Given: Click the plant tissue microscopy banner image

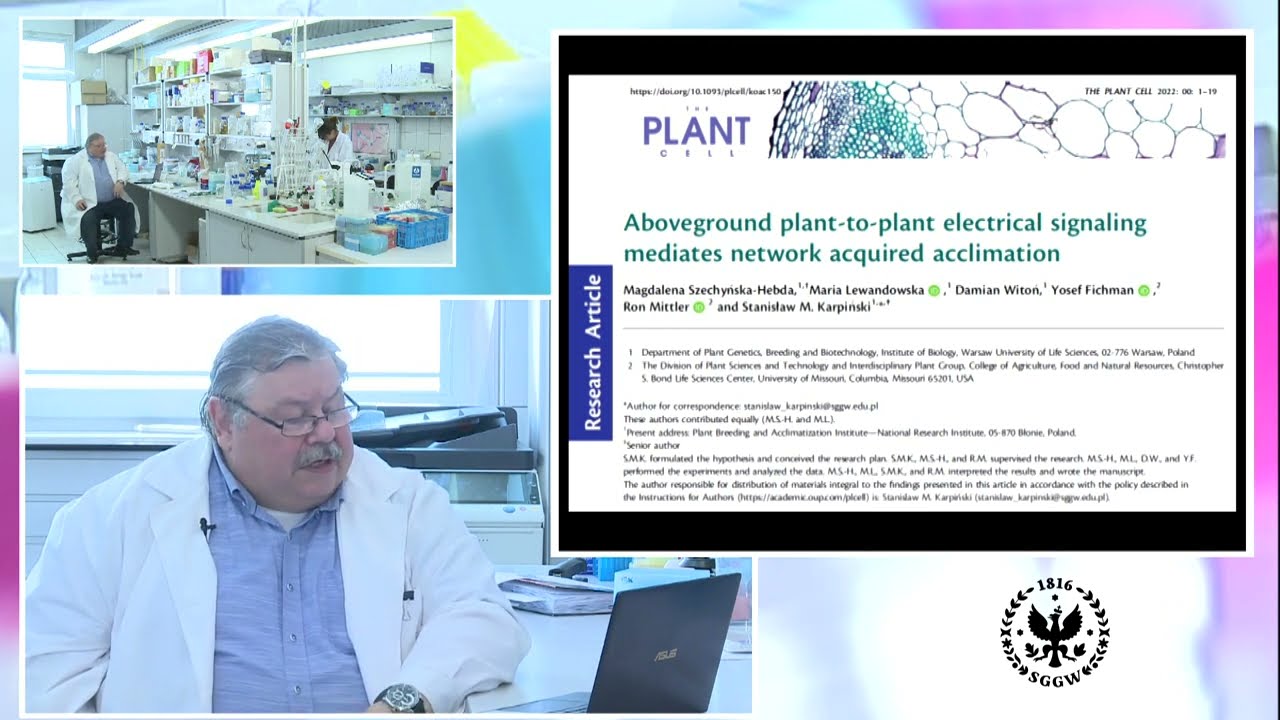Looking at the screenshot, I should click(997, 119).
